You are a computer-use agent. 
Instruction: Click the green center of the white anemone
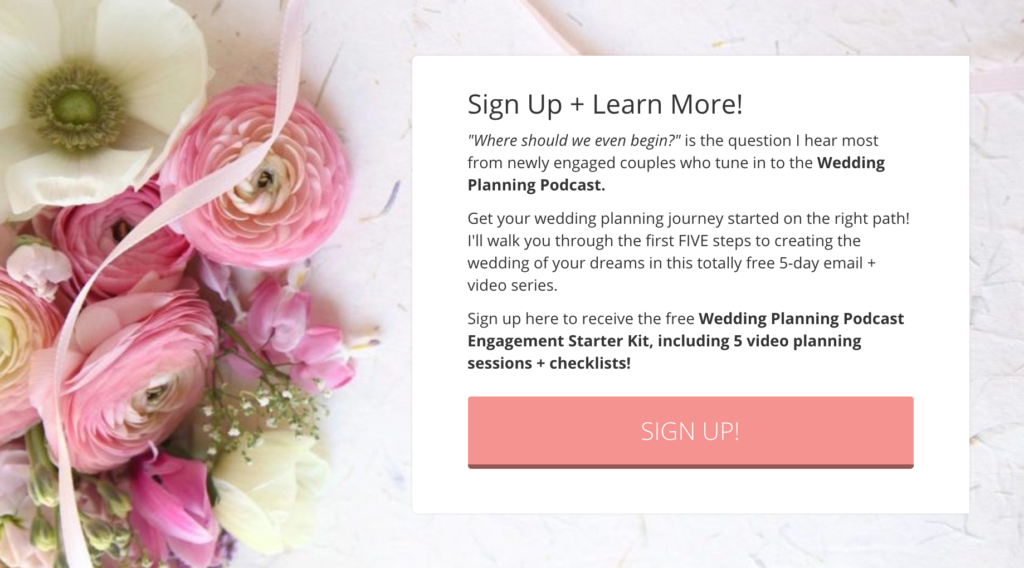coord(74,108)
